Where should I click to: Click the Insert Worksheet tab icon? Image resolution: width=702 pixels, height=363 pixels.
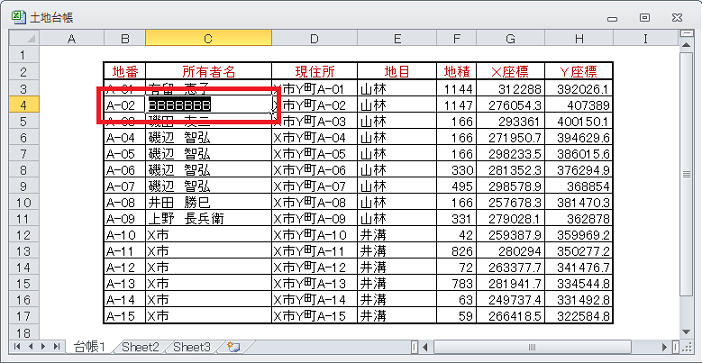tap(234, 346)
